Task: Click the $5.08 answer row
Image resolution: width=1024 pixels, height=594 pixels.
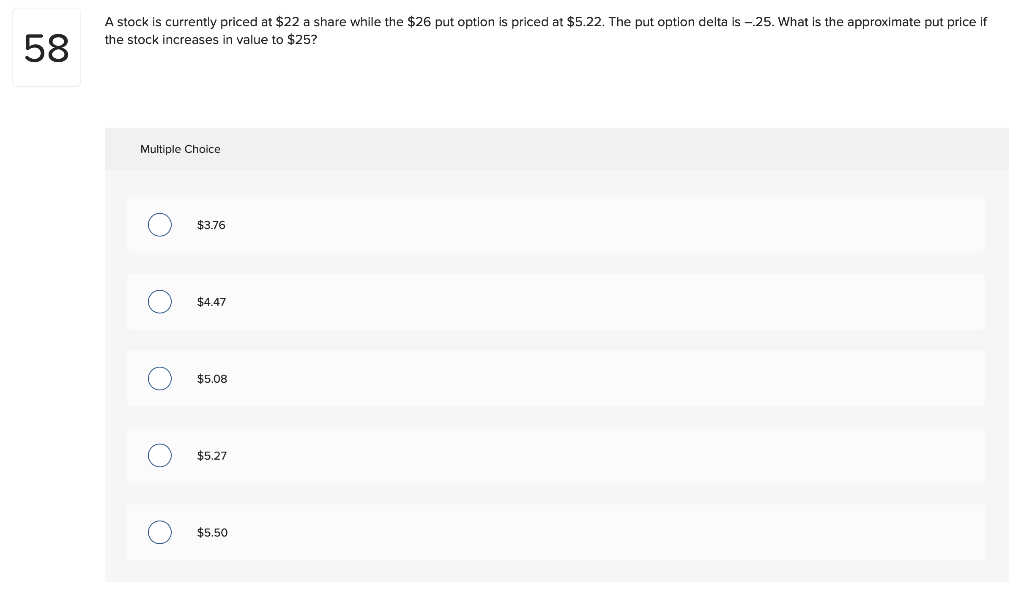Action: coord(556,378)
